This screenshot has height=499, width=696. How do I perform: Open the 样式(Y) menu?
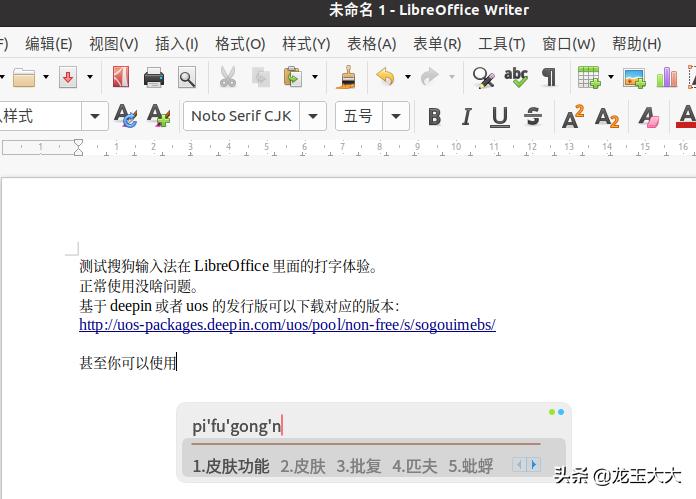coord(306,44)
